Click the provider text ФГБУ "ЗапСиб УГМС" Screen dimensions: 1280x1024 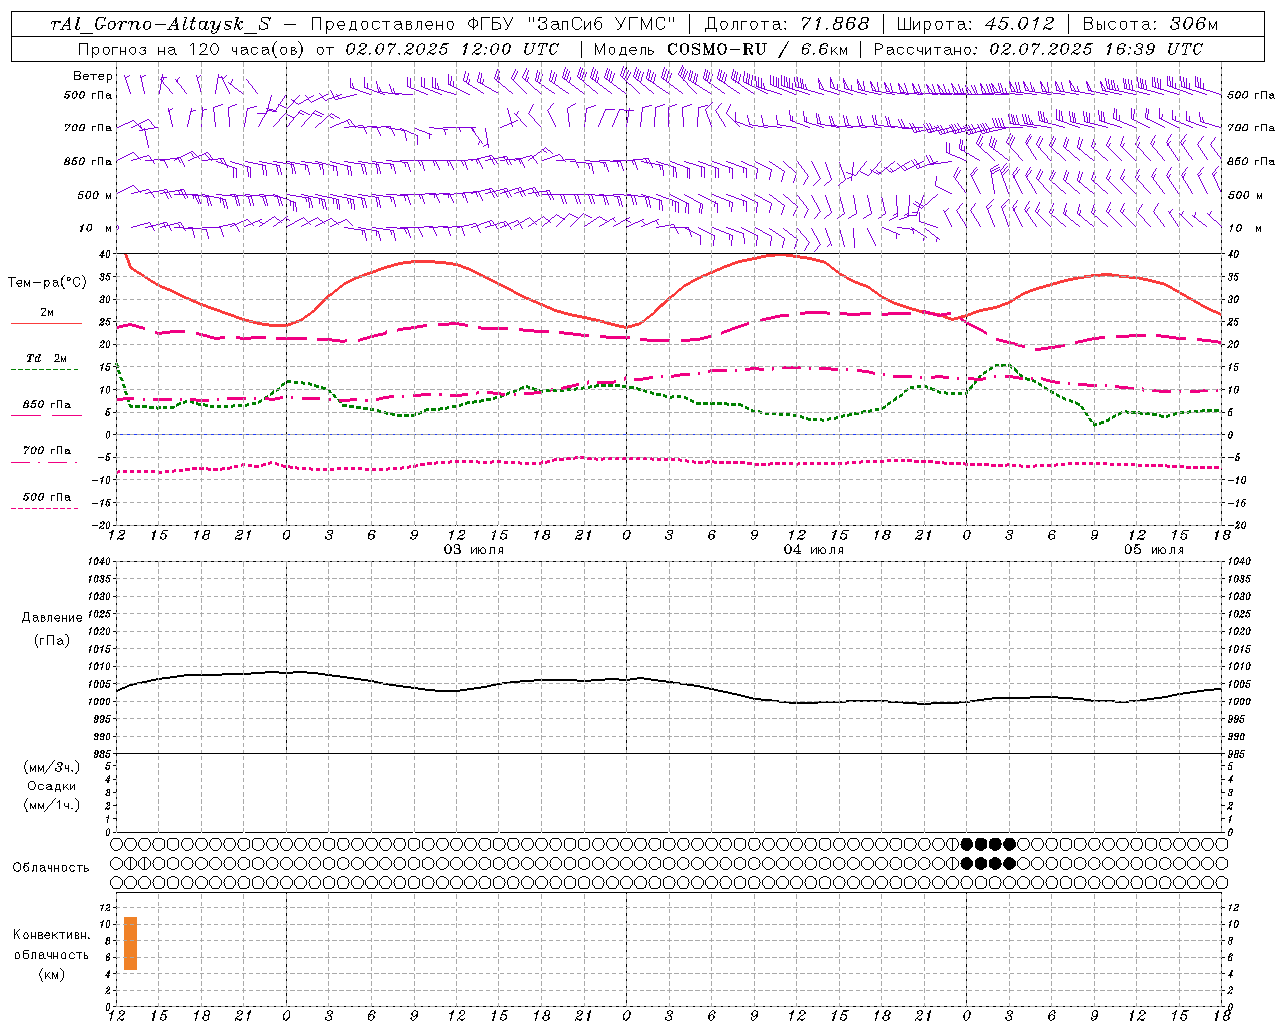pyautogui.click(x=571, y=24)
